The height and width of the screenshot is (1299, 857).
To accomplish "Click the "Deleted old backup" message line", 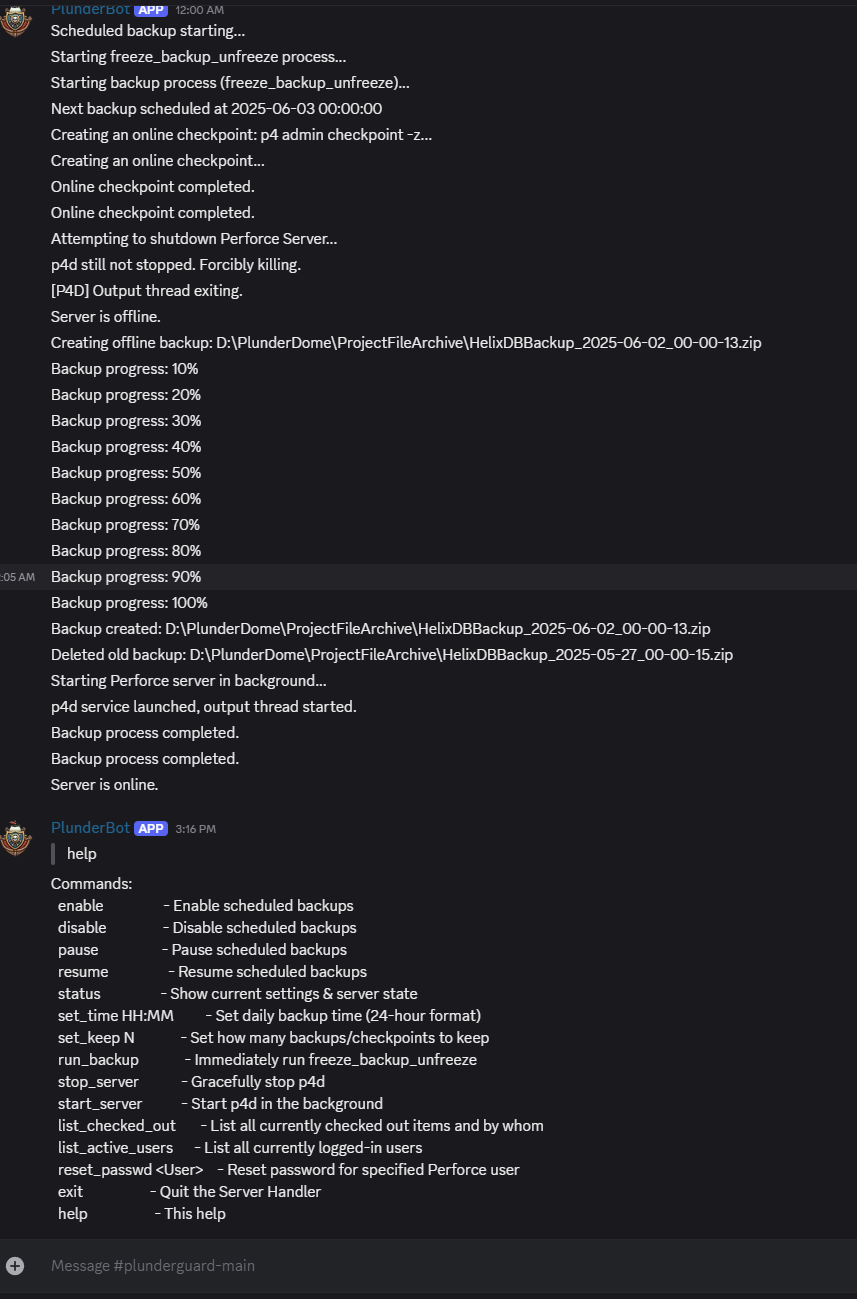I will (x=392, y=655).
